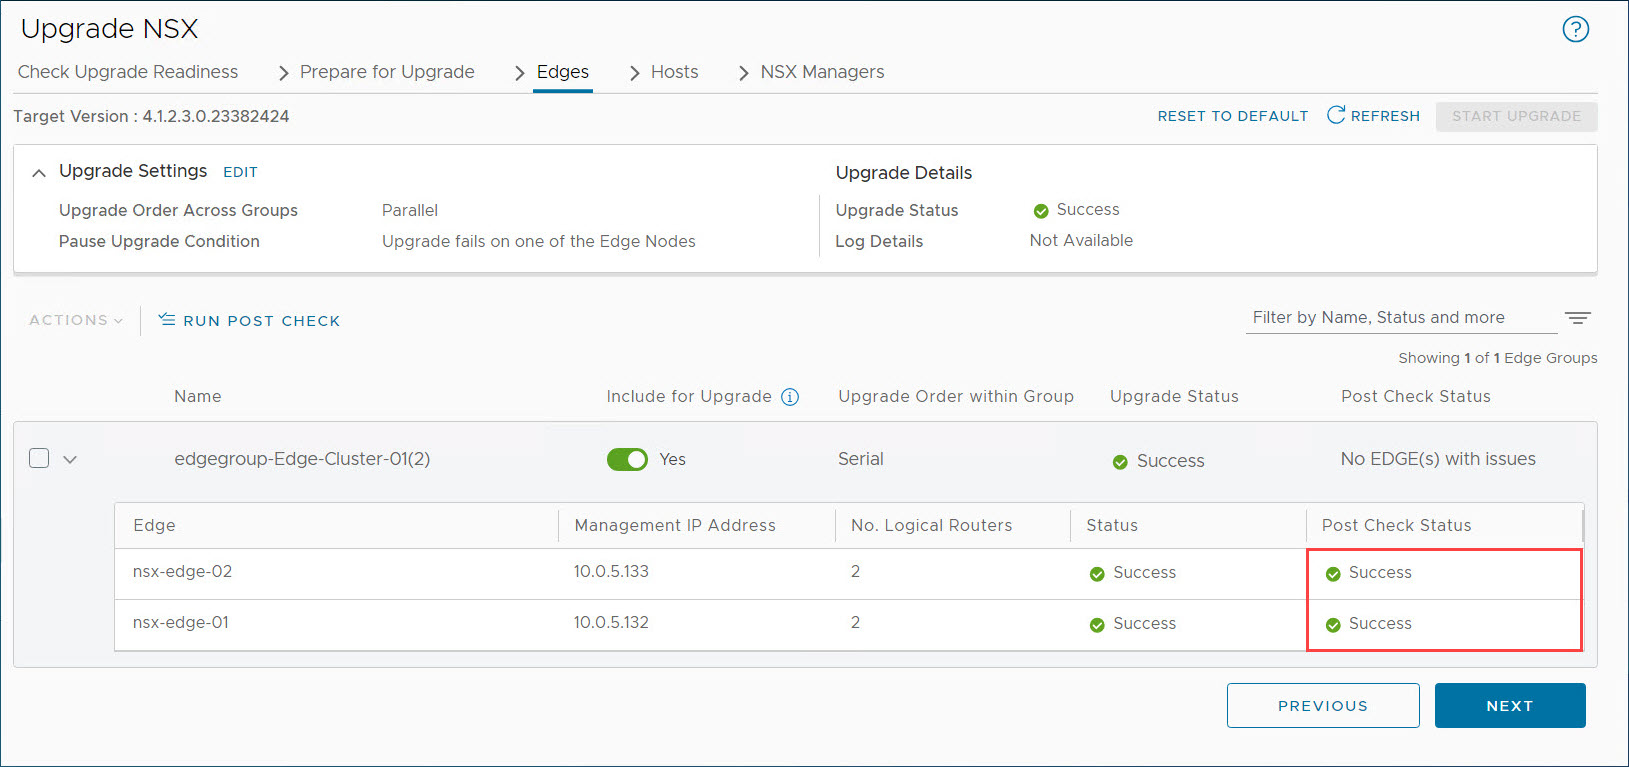
Task: Click the green Upgrade Details success icon
Action: [x=1041, y=211]
